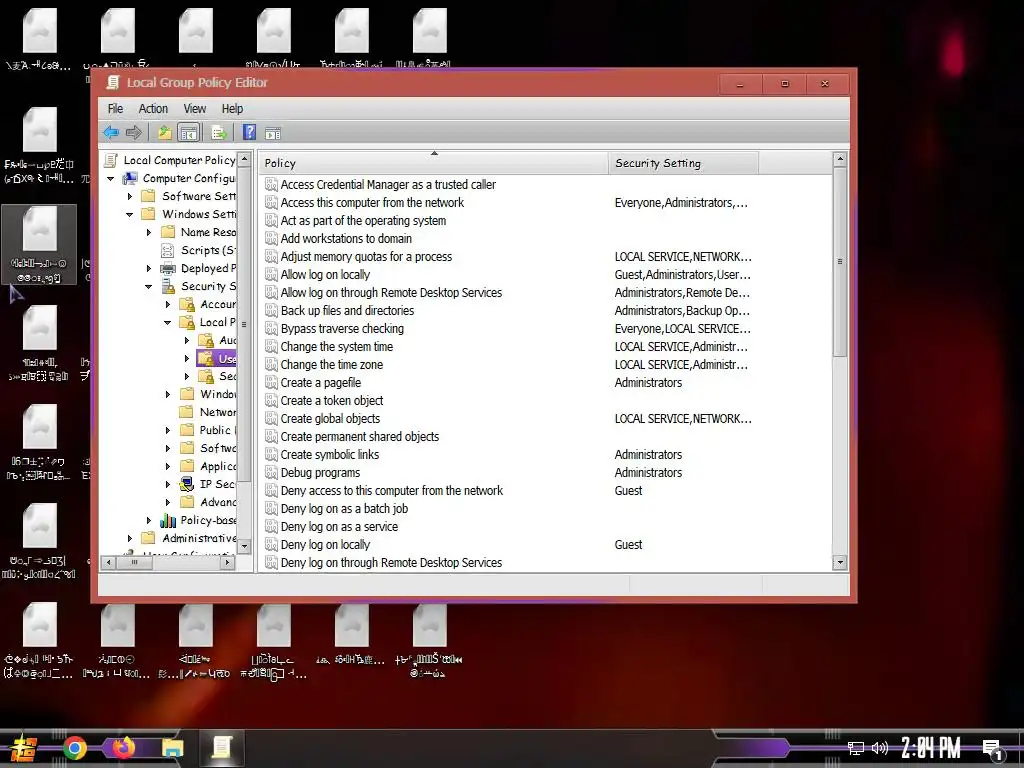Open the Start button on taskbar

click(24, 748)
